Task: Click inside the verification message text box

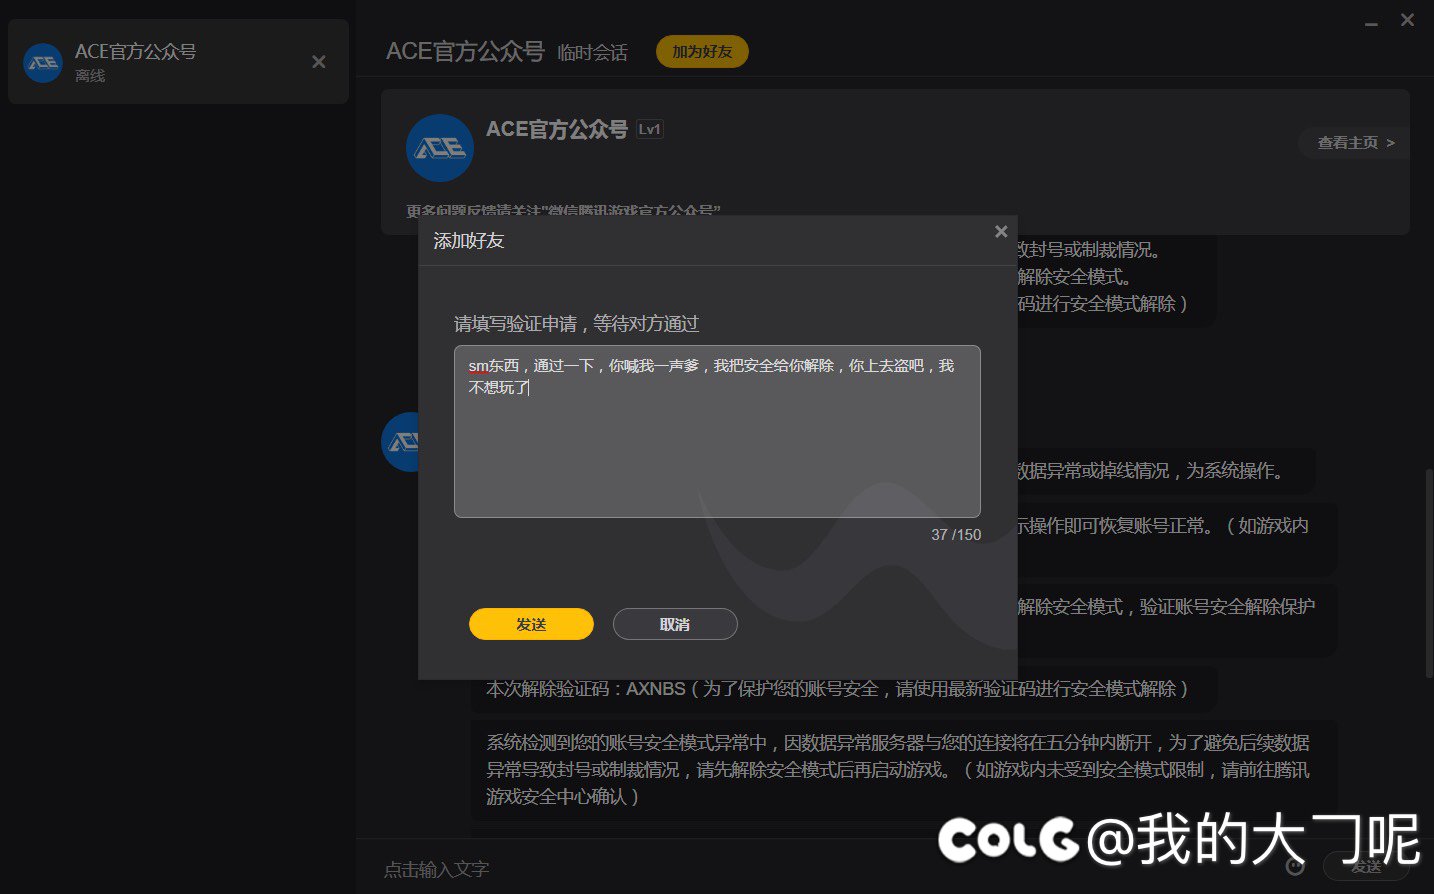Action: (717, 431)
